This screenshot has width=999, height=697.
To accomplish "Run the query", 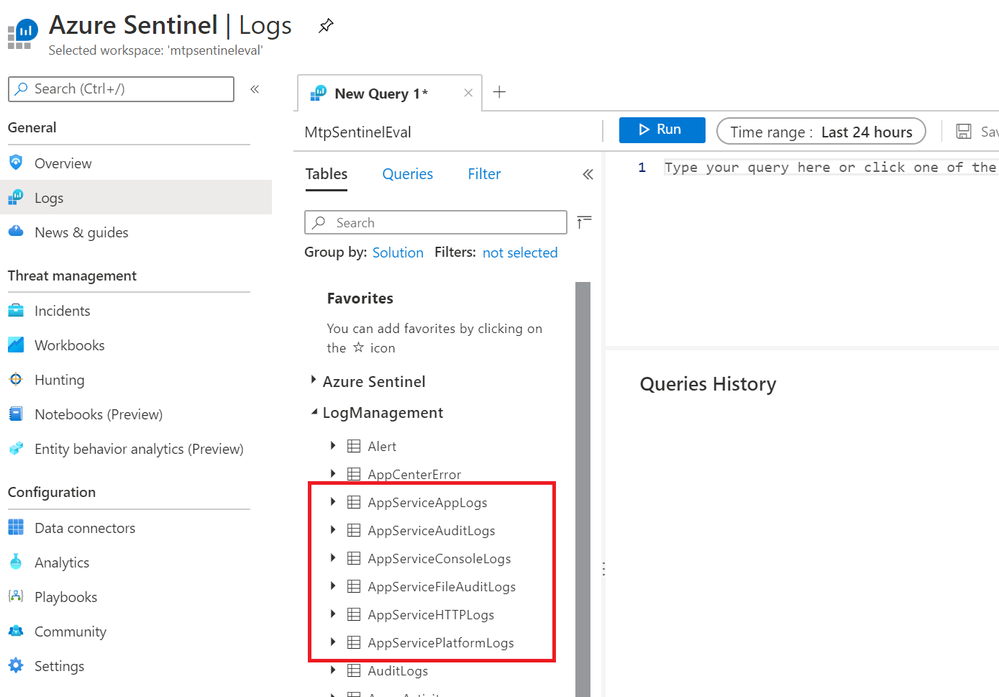I will (x=661, y=130).
